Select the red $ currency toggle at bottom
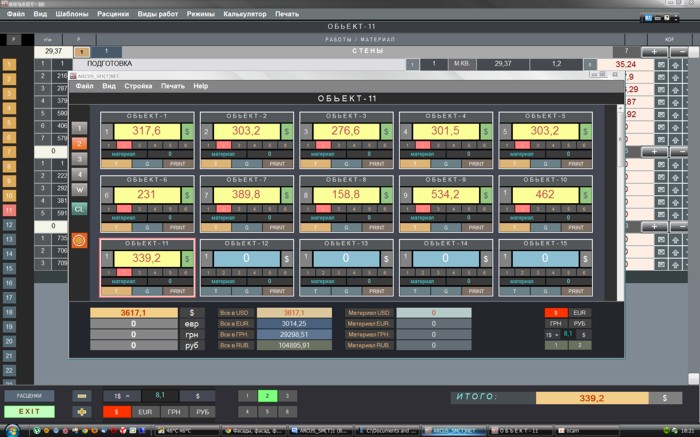Viewport: 700px width, 437px height. [x=116, y=411]
